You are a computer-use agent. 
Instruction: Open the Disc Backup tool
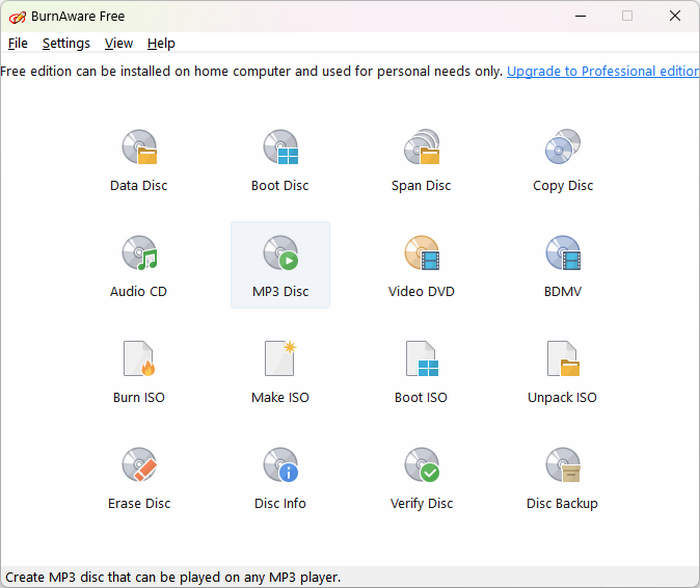tap(562, 477)
